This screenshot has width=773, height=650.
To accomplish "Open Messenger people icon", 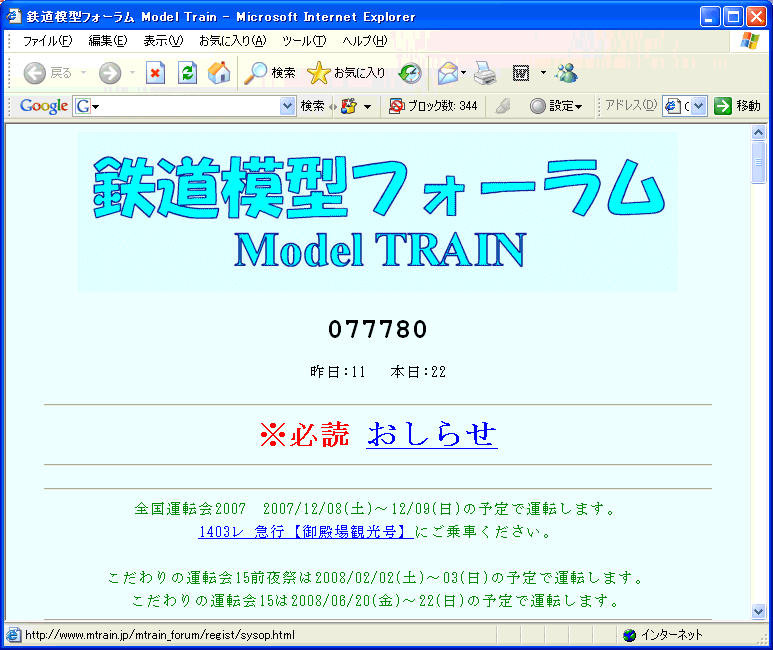I will [566, 73].
